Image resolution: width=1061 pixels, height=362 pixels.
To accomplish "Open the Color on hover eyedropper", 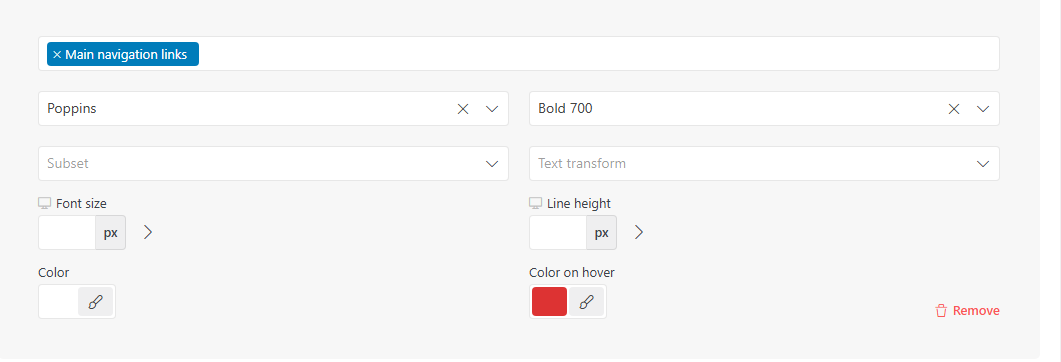I will (x=587, y=302).
